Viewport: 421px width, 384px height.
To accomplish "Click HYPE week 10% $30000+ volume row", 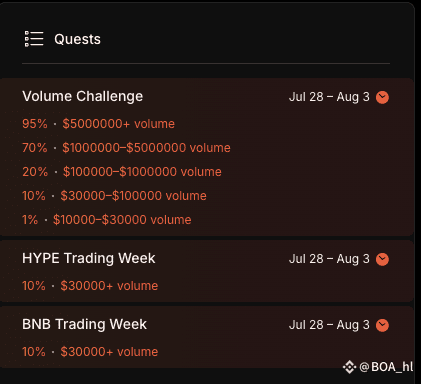I will (x=90, y=286).
